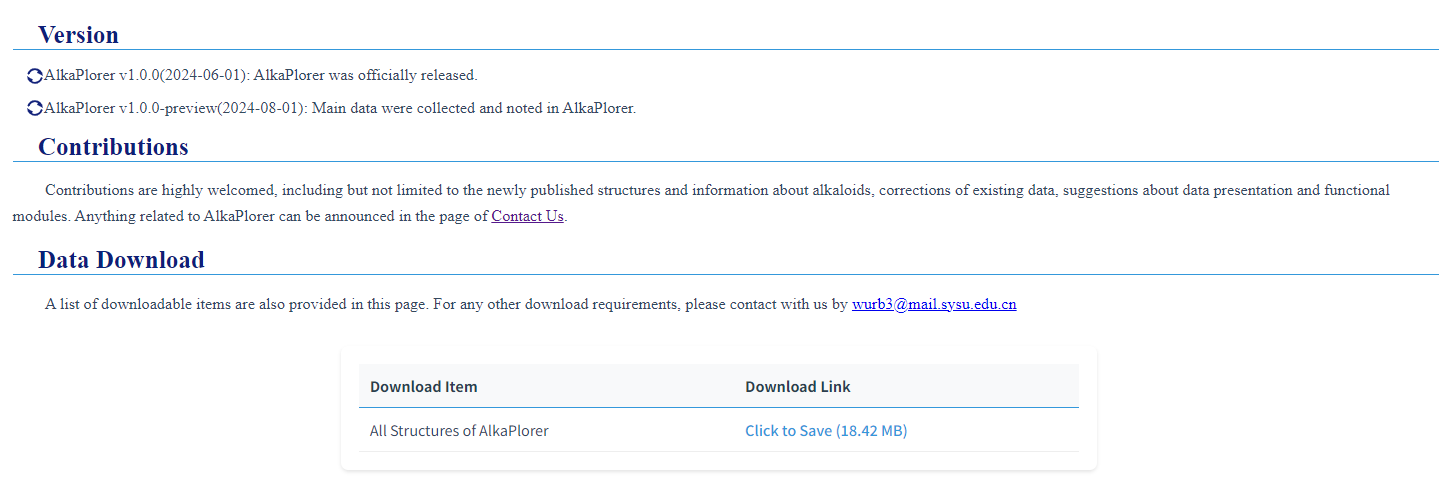
Task: Click the wurb3@mail.sysu.edu.cn email link
Action: point(934,305)
